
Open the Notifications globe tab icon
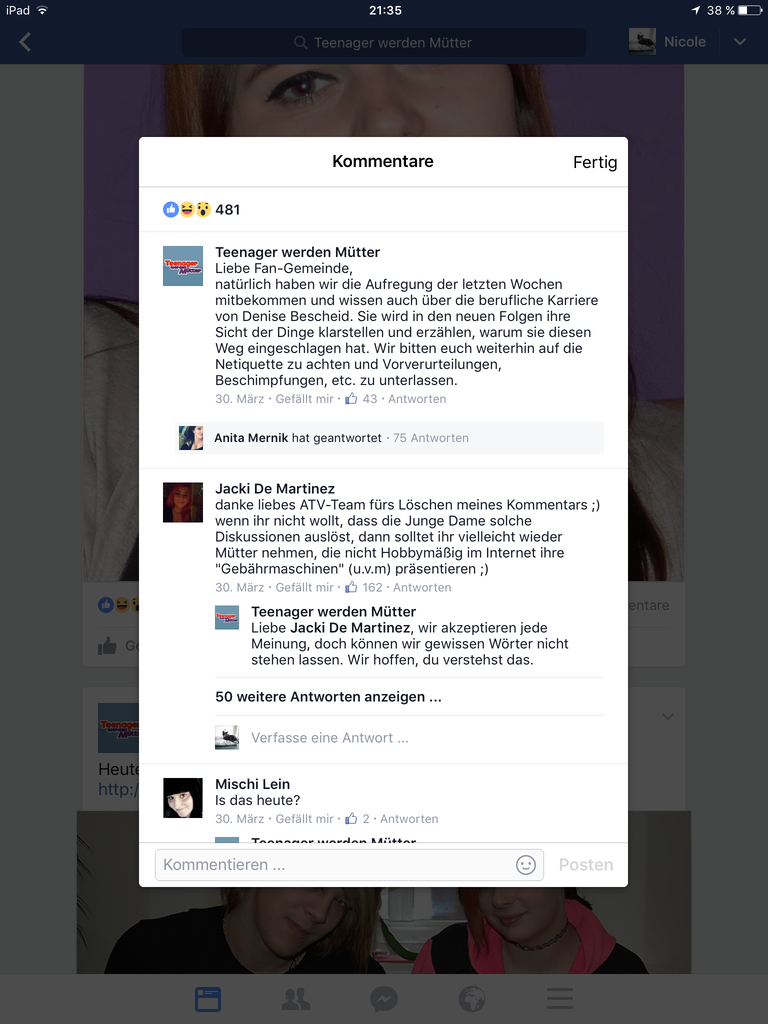point(472,999)
